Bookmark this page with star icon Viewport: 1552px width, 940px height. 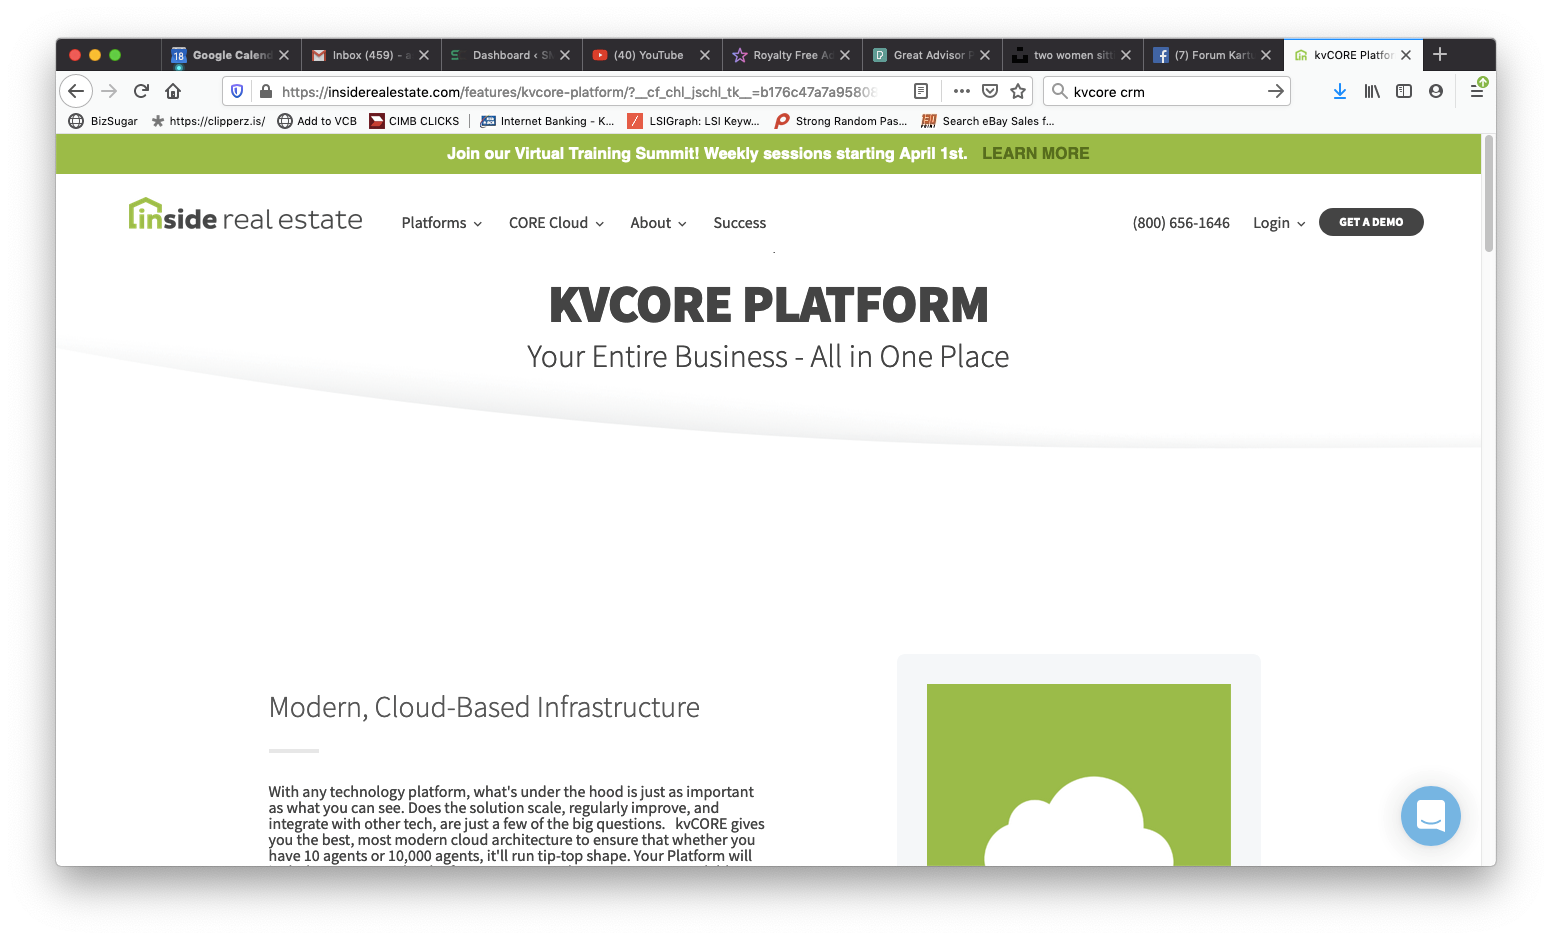pyautogui.click(x=1018, y=91)
